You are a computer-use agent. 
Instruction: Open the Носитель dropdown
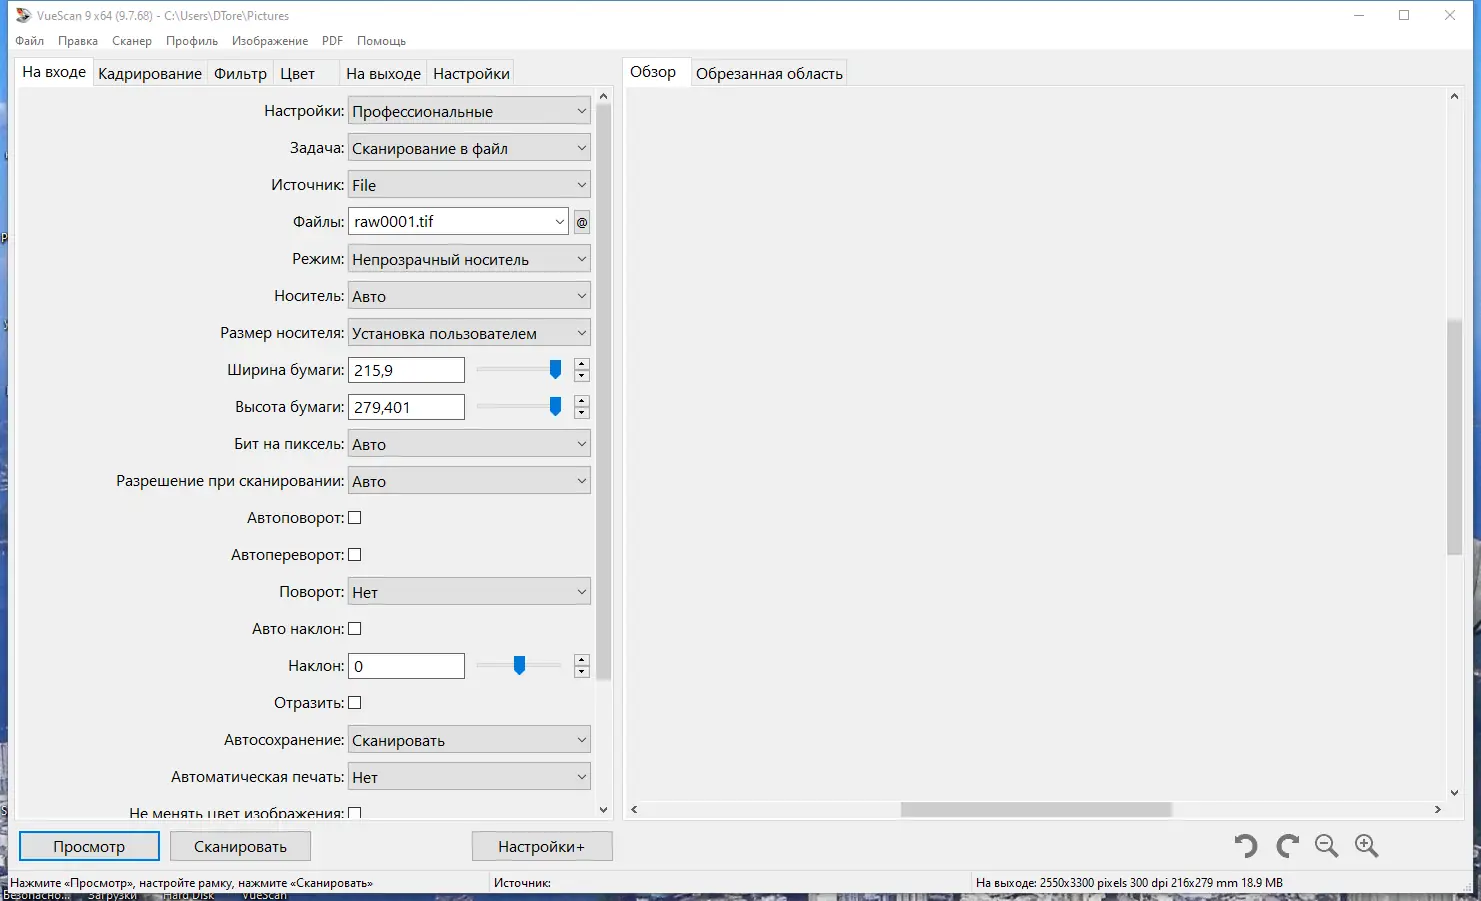pos(469,296)
